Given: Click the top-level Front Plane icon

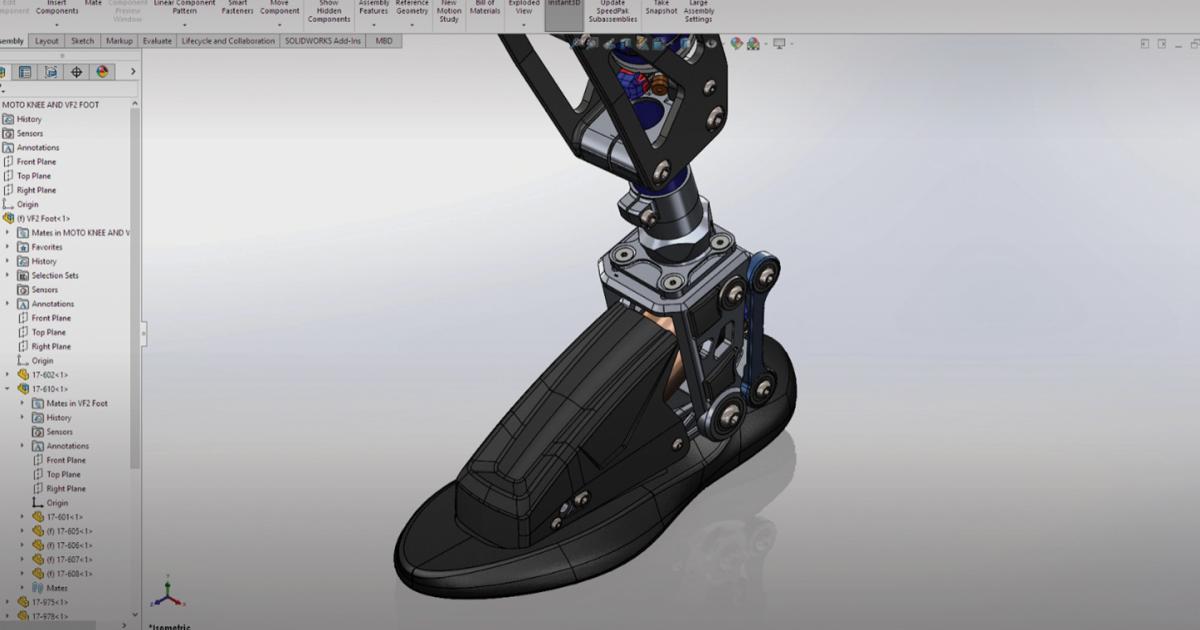Looking at the screenshot, I should pos(8,161).
